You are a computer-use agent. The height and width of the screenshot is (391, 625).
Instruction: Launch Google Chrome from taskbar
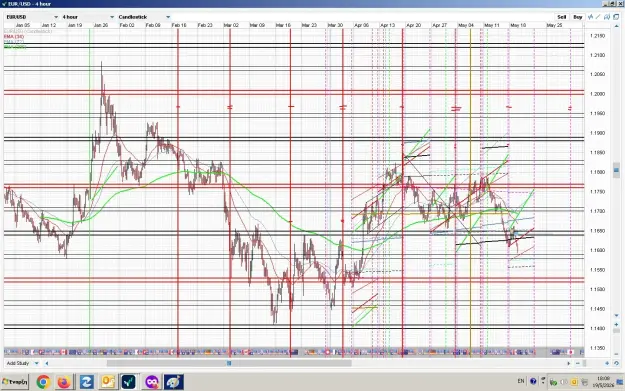pyautogui.click(x=43, y=382)
